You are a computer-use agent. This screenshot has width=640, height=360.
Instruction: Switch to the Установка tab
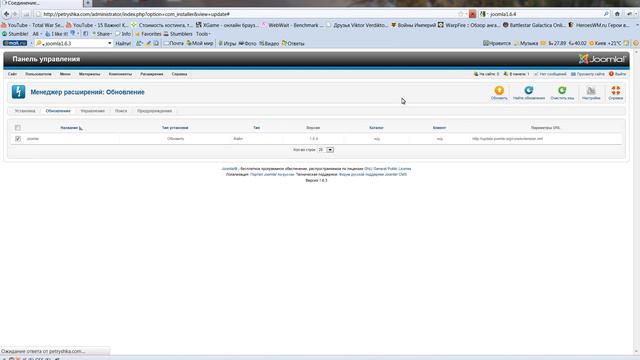click(x=25, y=111)
